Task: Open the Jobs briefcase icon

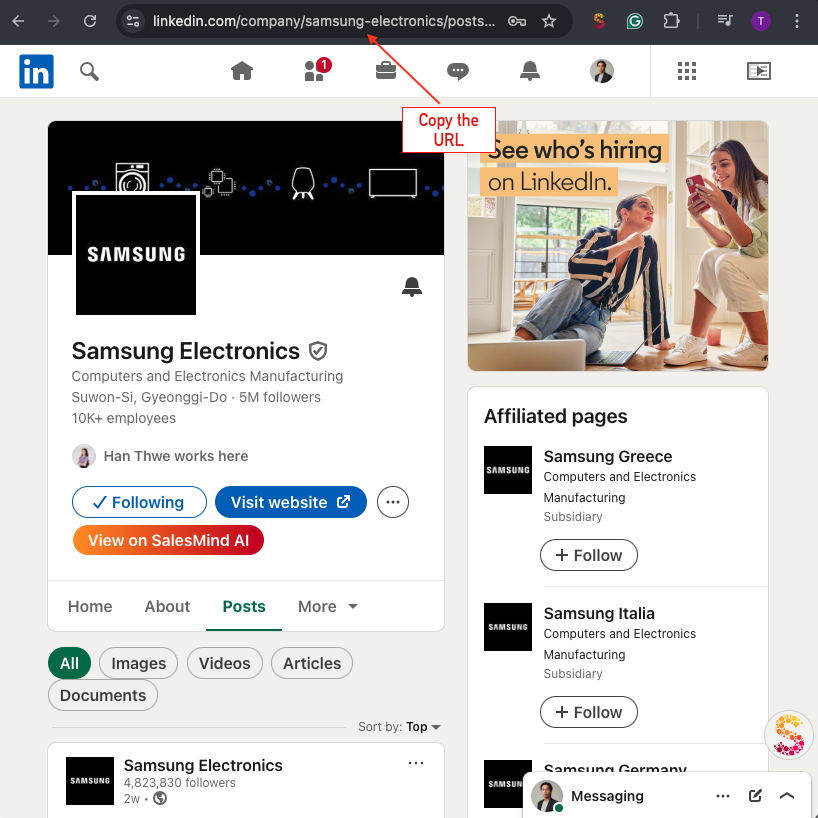Action: tap(385, 71)
